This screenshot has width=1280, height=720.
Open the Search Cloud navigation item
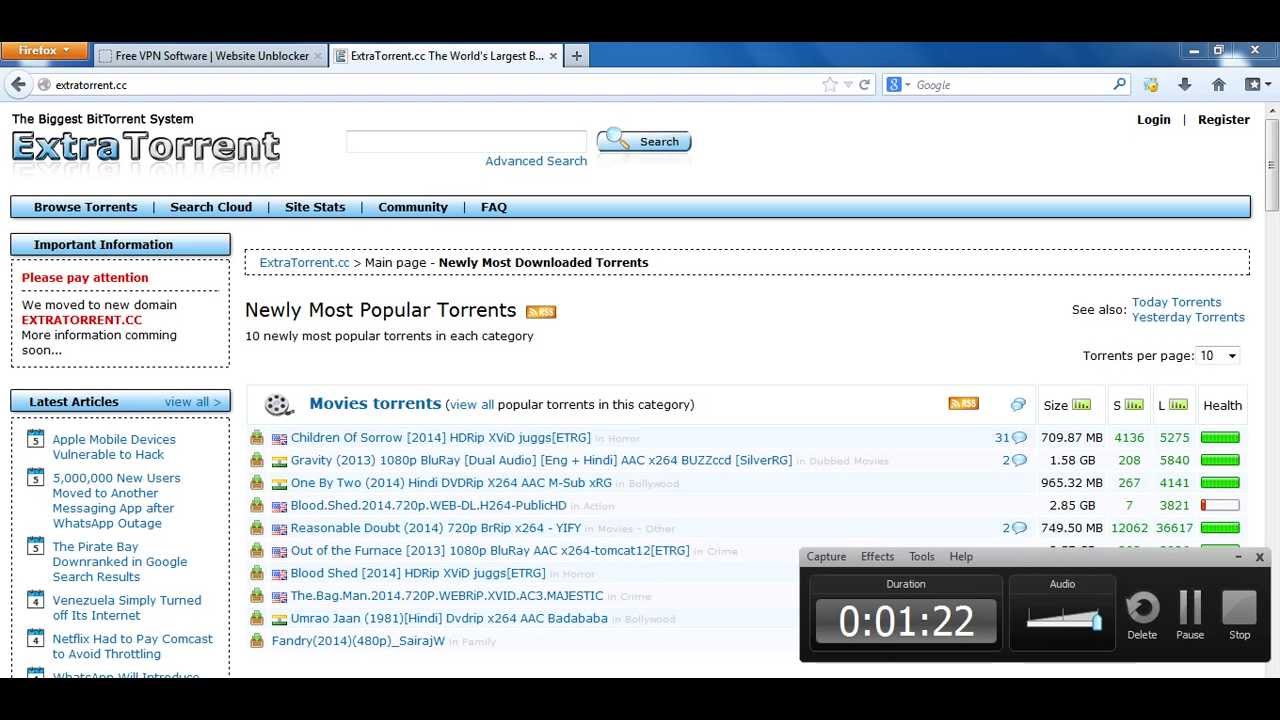click(211, 207)
